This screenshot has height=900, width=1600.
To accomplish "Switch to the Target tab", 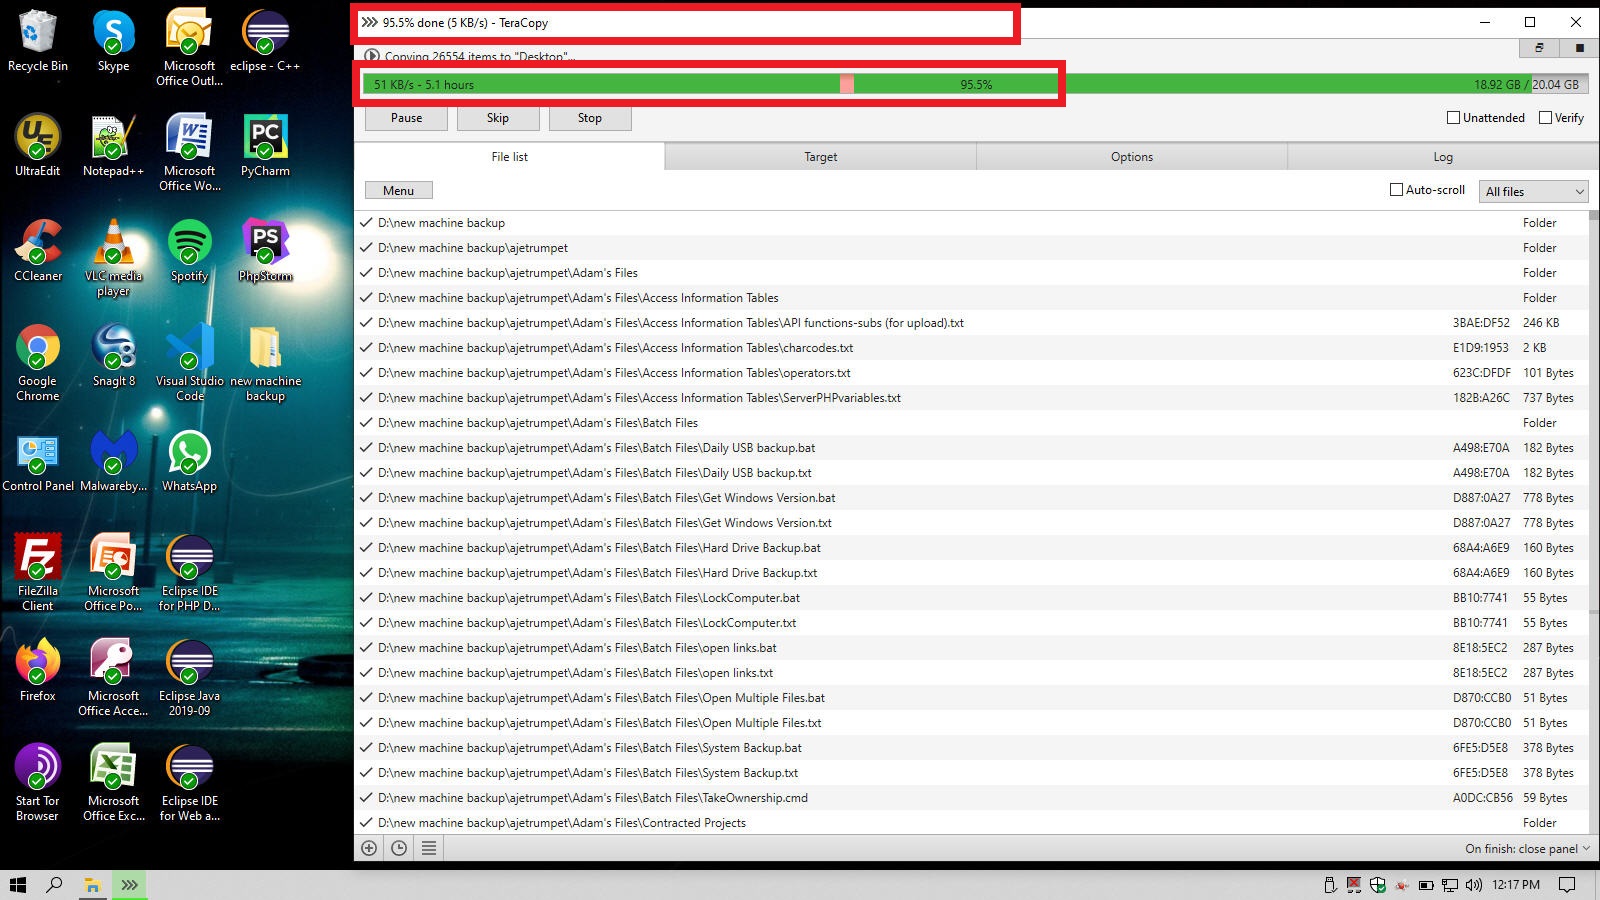I will point(821,157).
